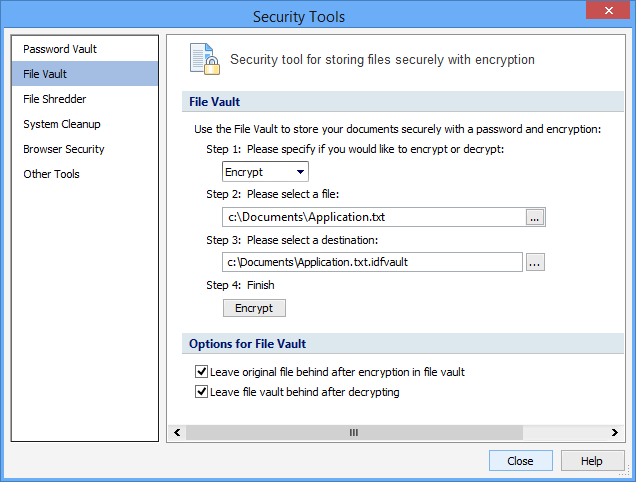Screen dimensions: 636x482
Task: Uncheck Leave file vault behind after decrypting
Action: [202, 393]
